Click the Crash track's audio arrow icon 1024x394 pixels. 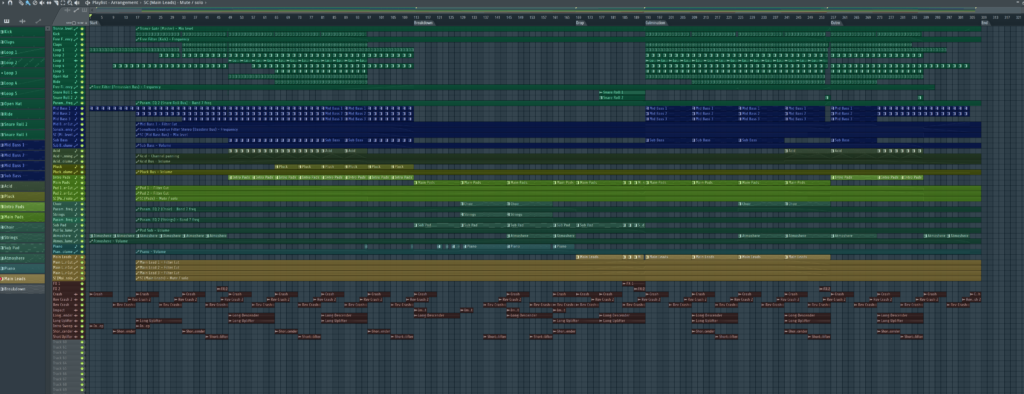coord(76,294)
